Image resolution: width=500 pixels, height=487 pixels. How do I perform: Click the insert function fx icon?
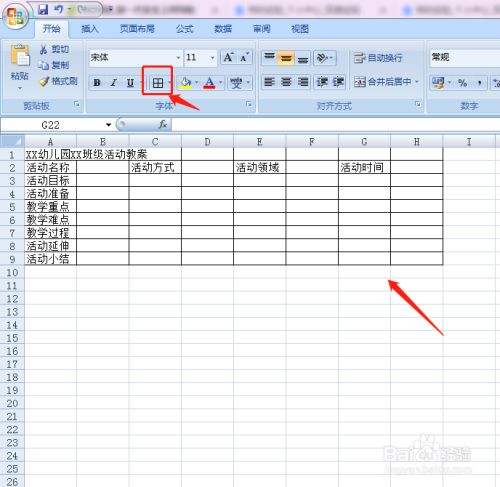tap(163, 125)
